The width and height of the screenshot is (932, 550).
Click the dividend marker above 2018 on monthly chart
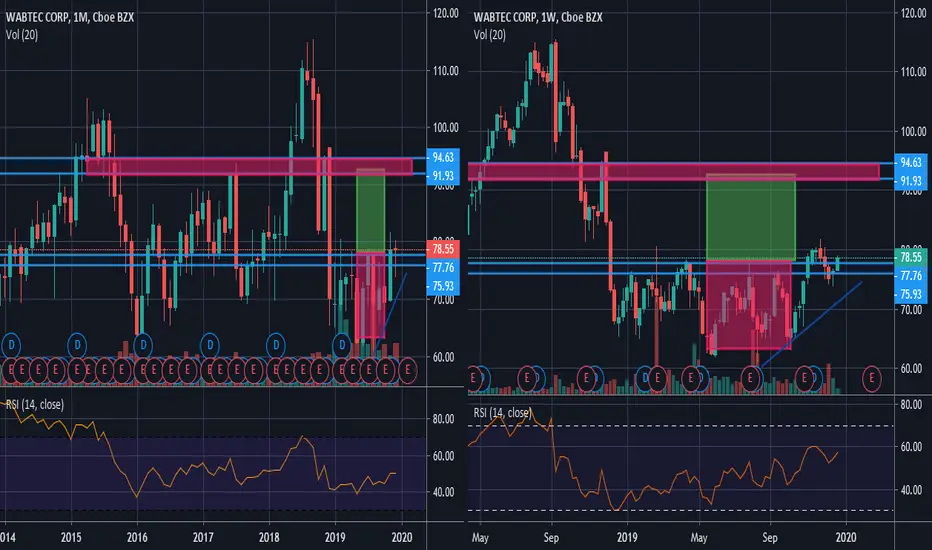(276, 345)
